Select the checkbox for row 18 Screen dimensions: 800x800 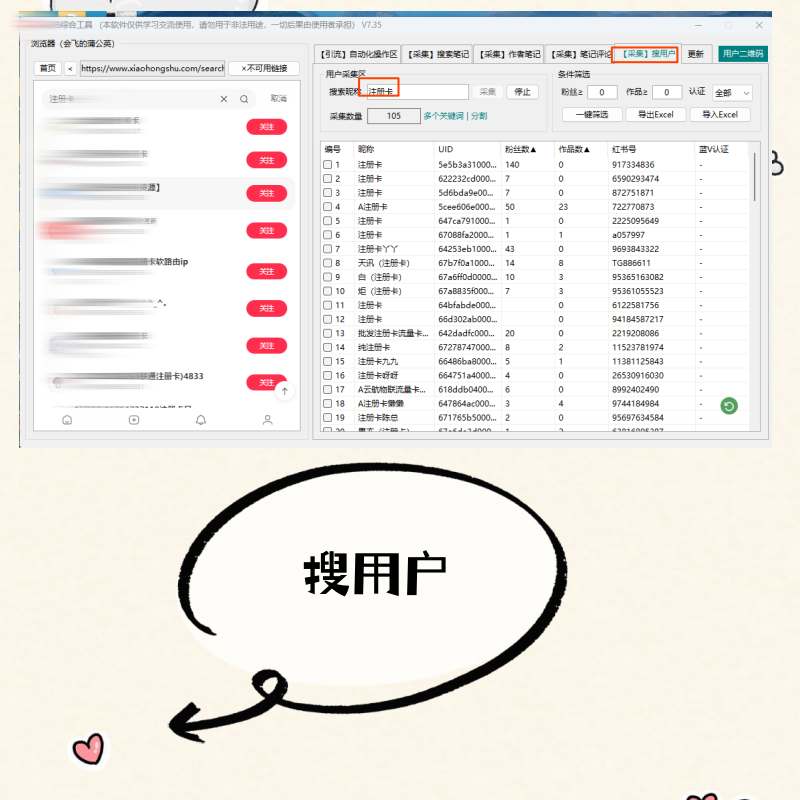[327, 403]
